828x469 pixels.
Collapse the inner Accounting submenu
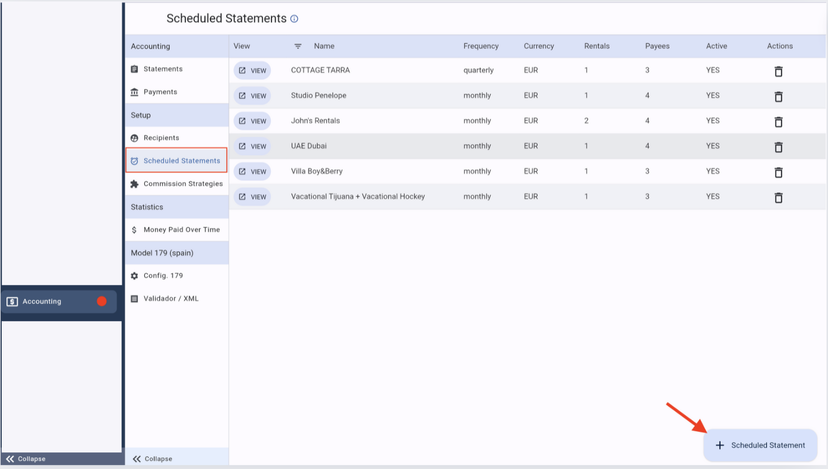(x=152, y=459)
